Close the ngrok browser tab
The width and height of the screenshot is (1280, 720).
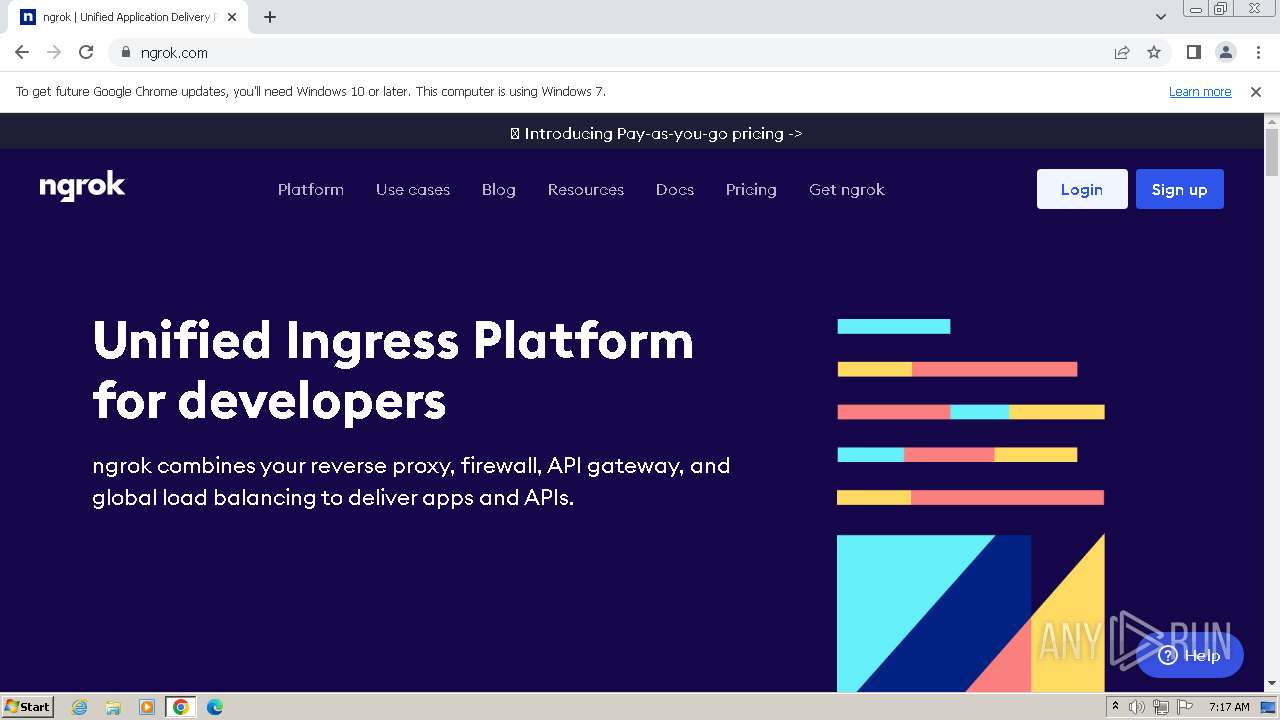click(232, 17)
